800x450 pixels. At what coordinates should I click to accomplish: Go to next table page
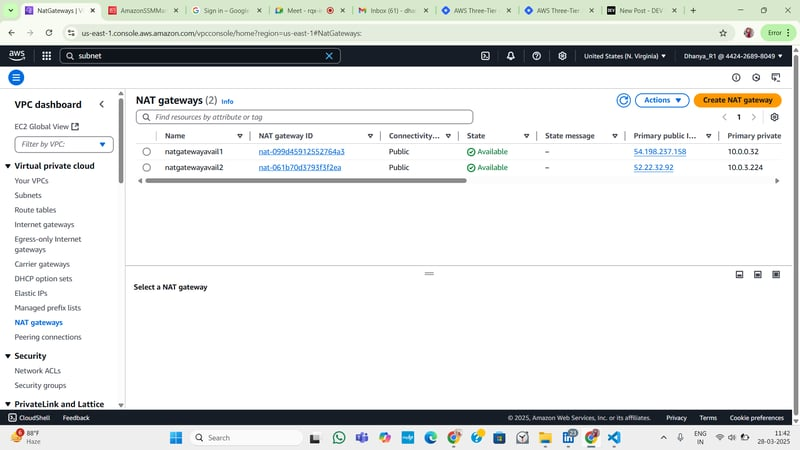click(754, 117)
